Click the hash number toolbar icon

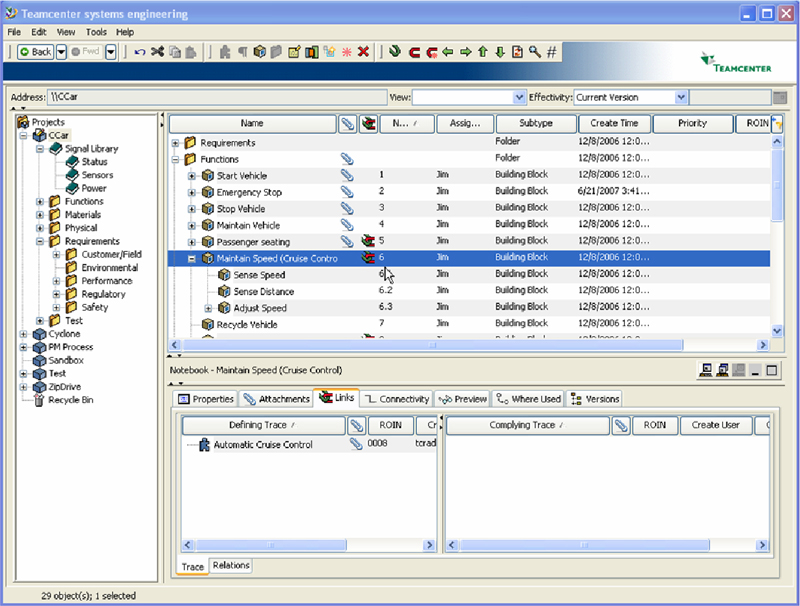click(x=552, y=52)
